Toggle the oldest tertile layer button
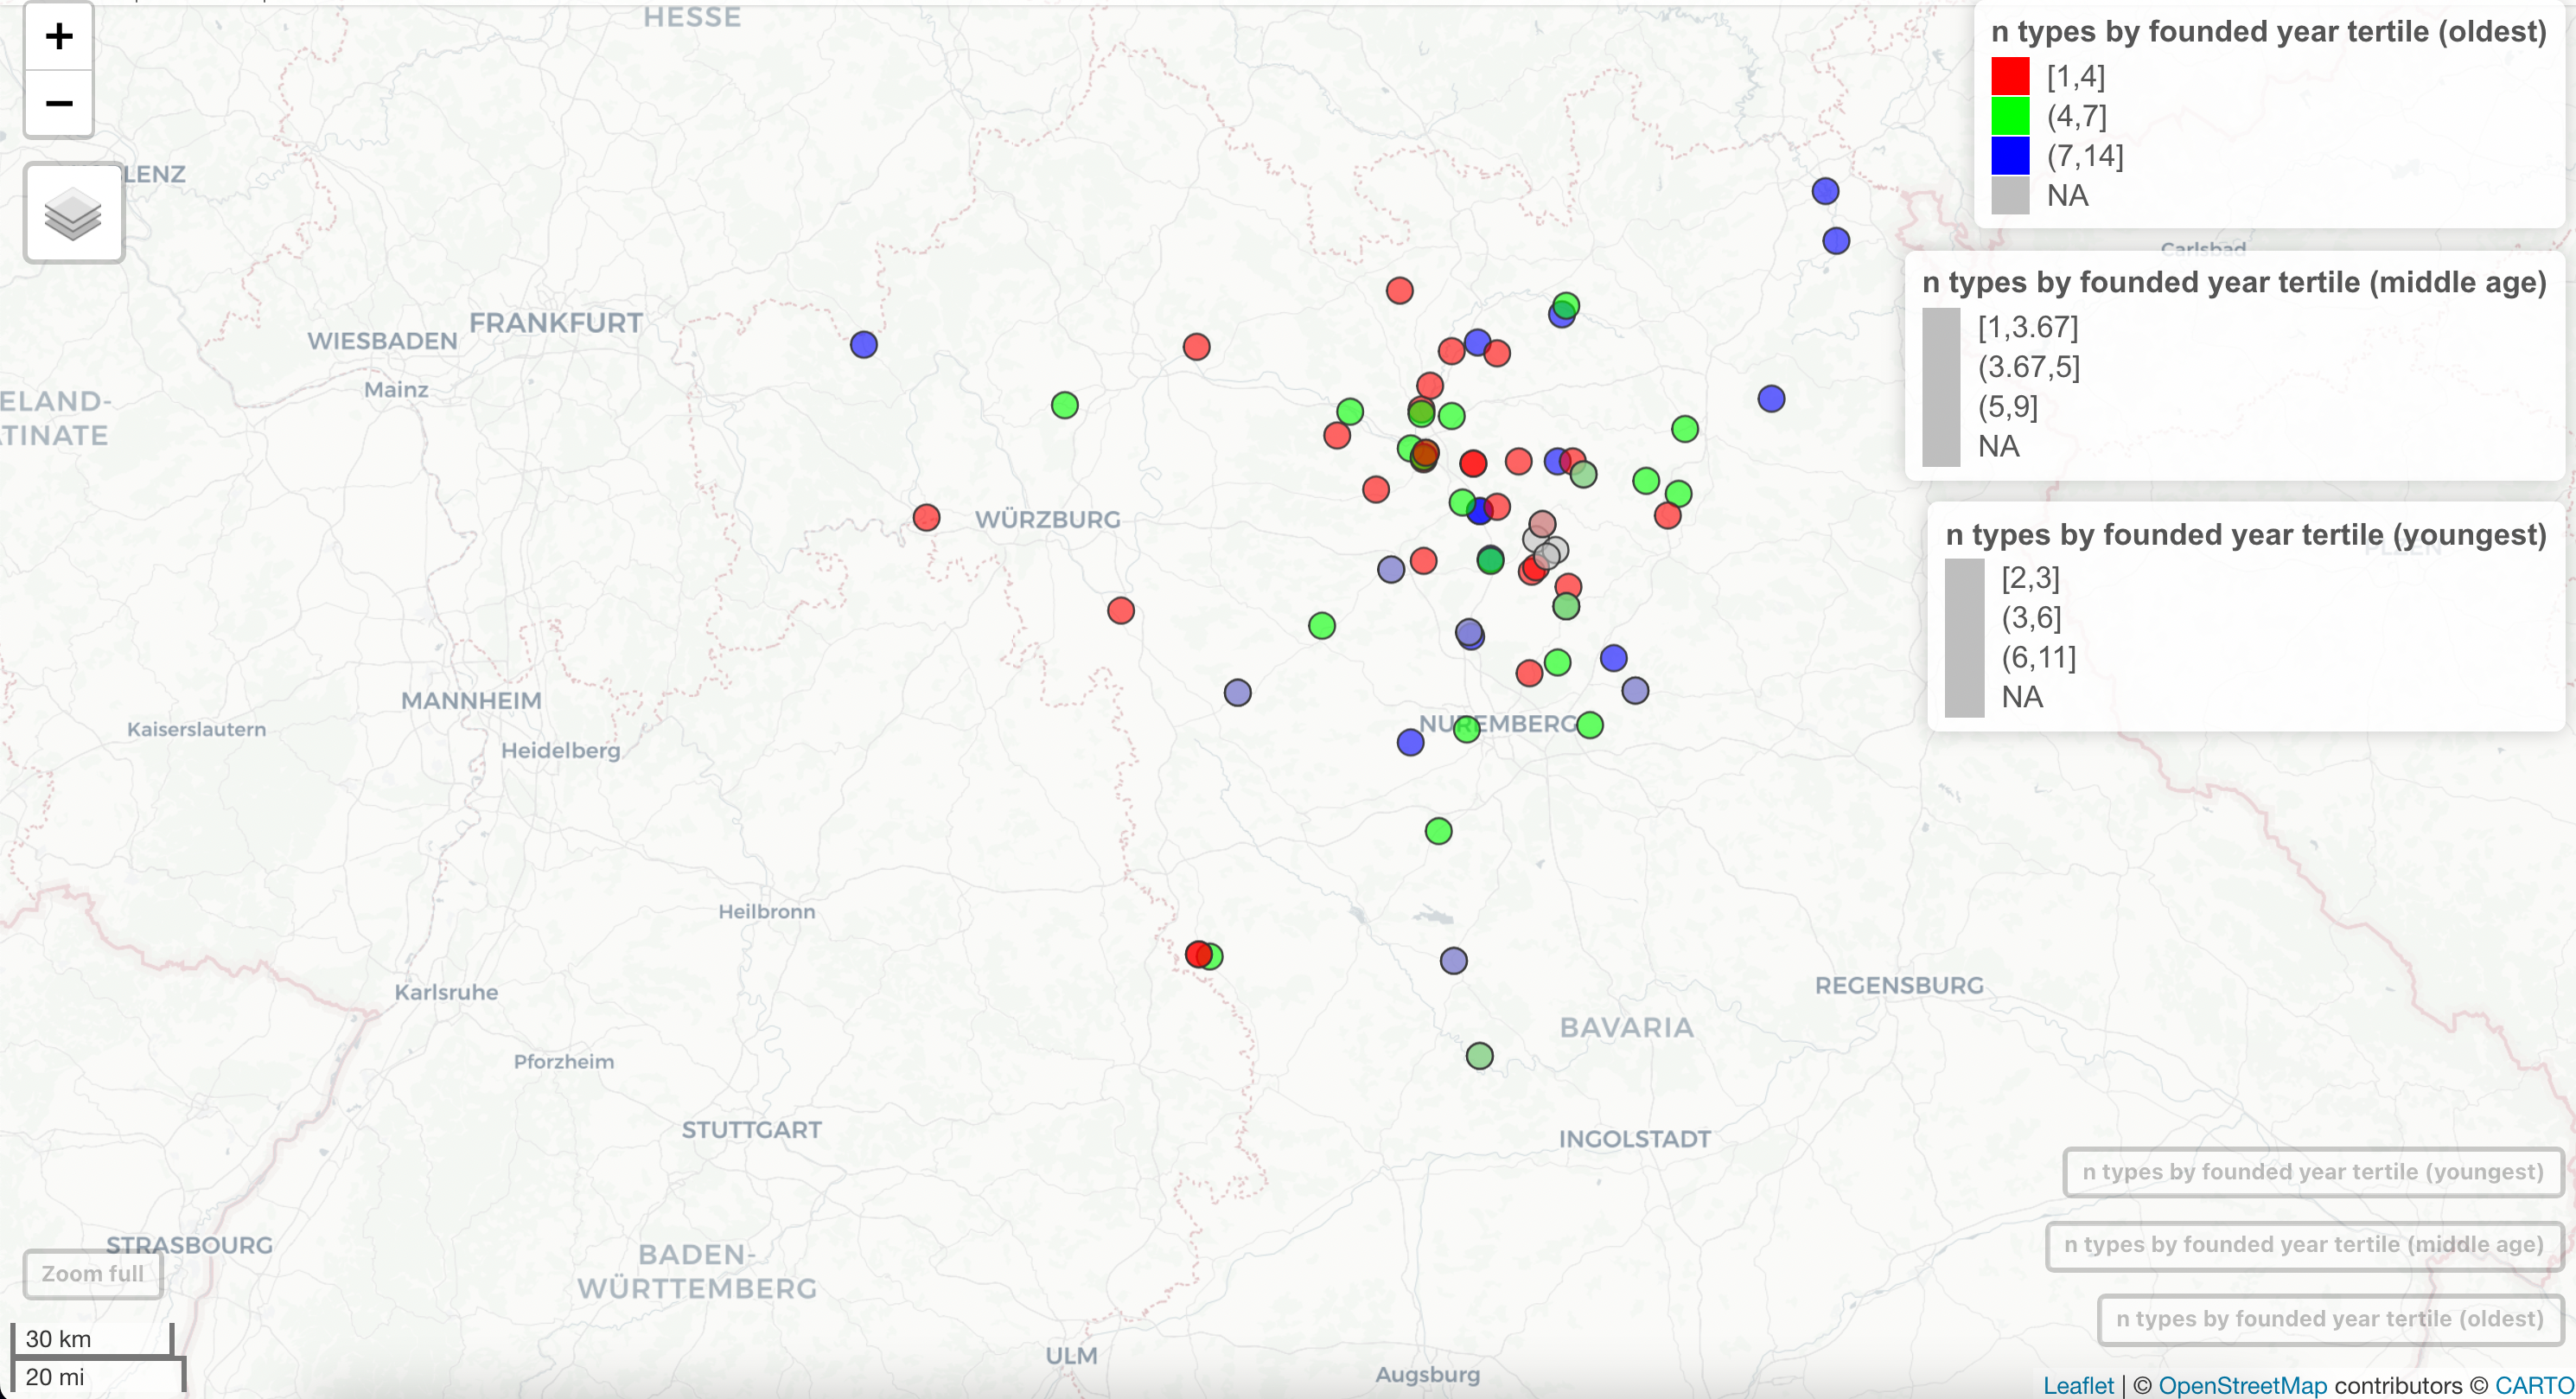Viewport: 2576px width, 1399px height. coord(2330,1319)
